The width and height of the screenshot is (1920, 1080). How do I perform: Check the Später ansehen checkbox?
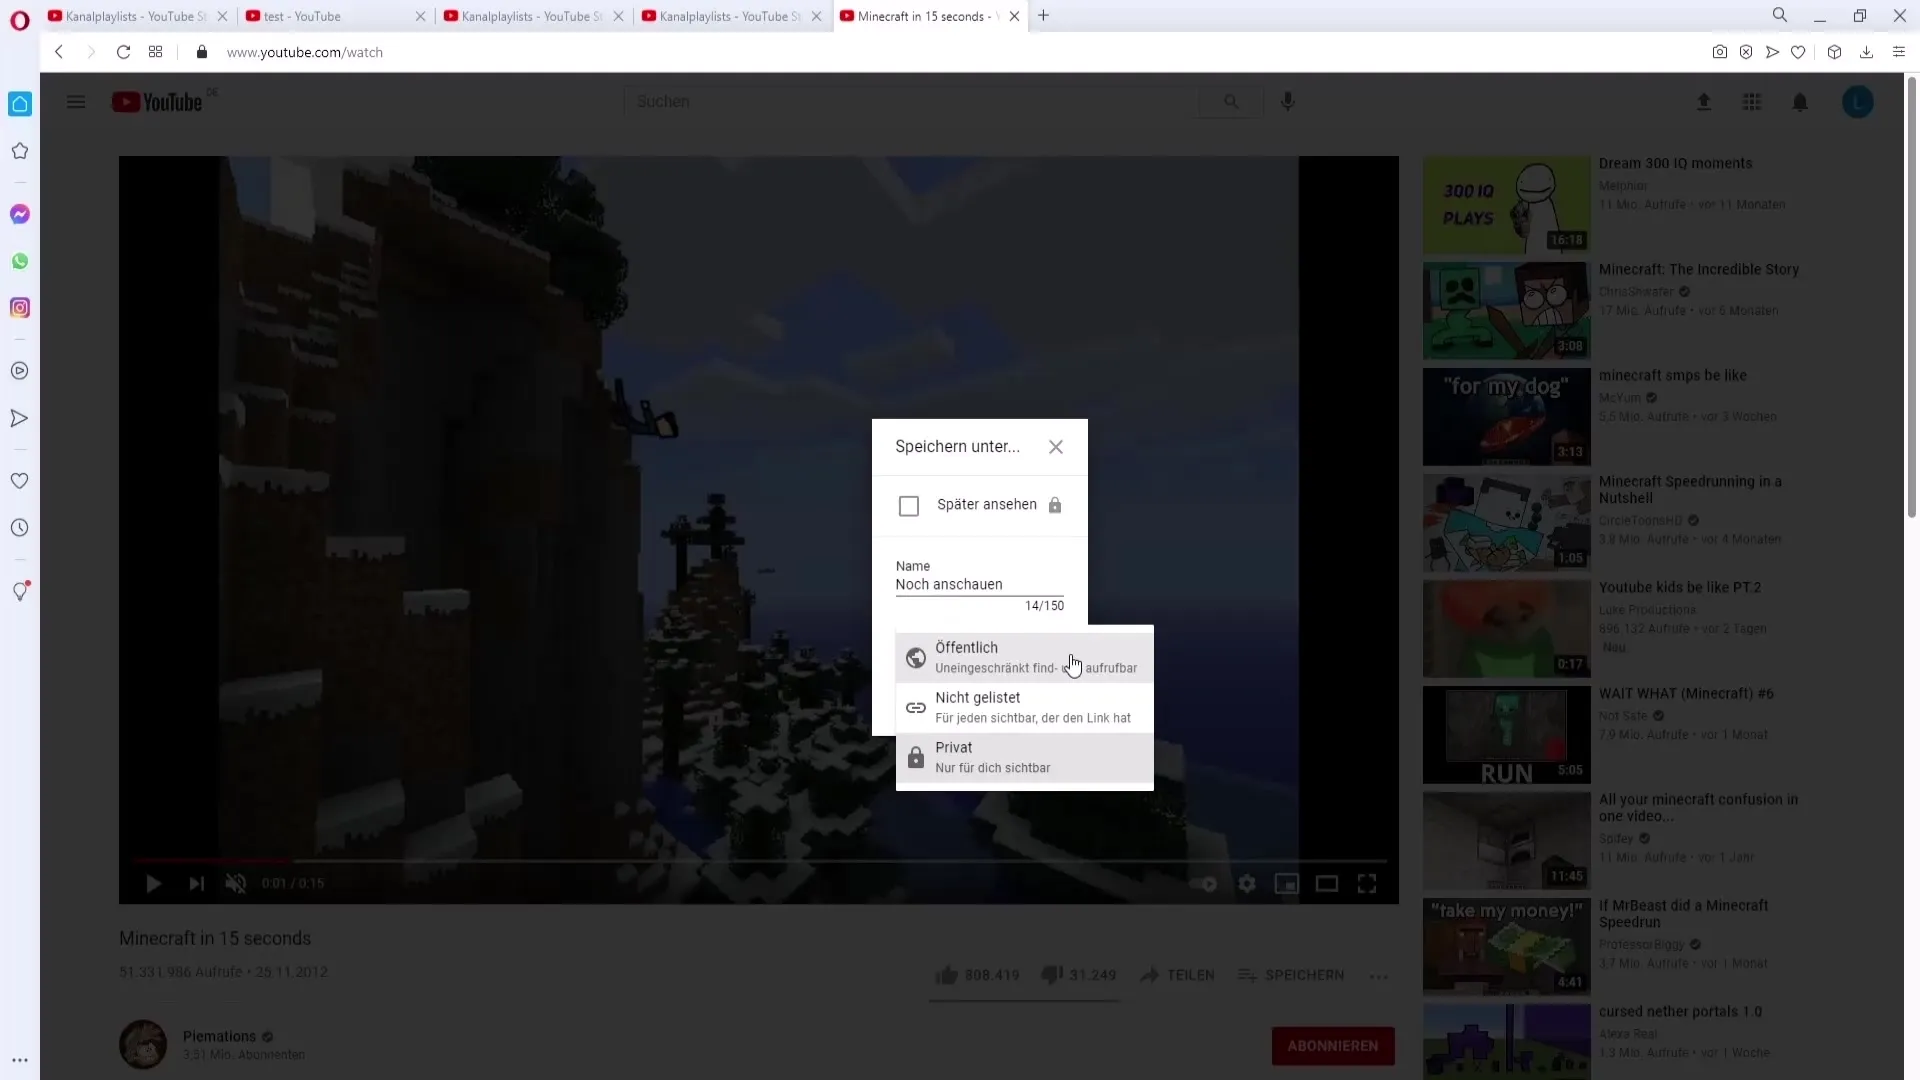908,506
